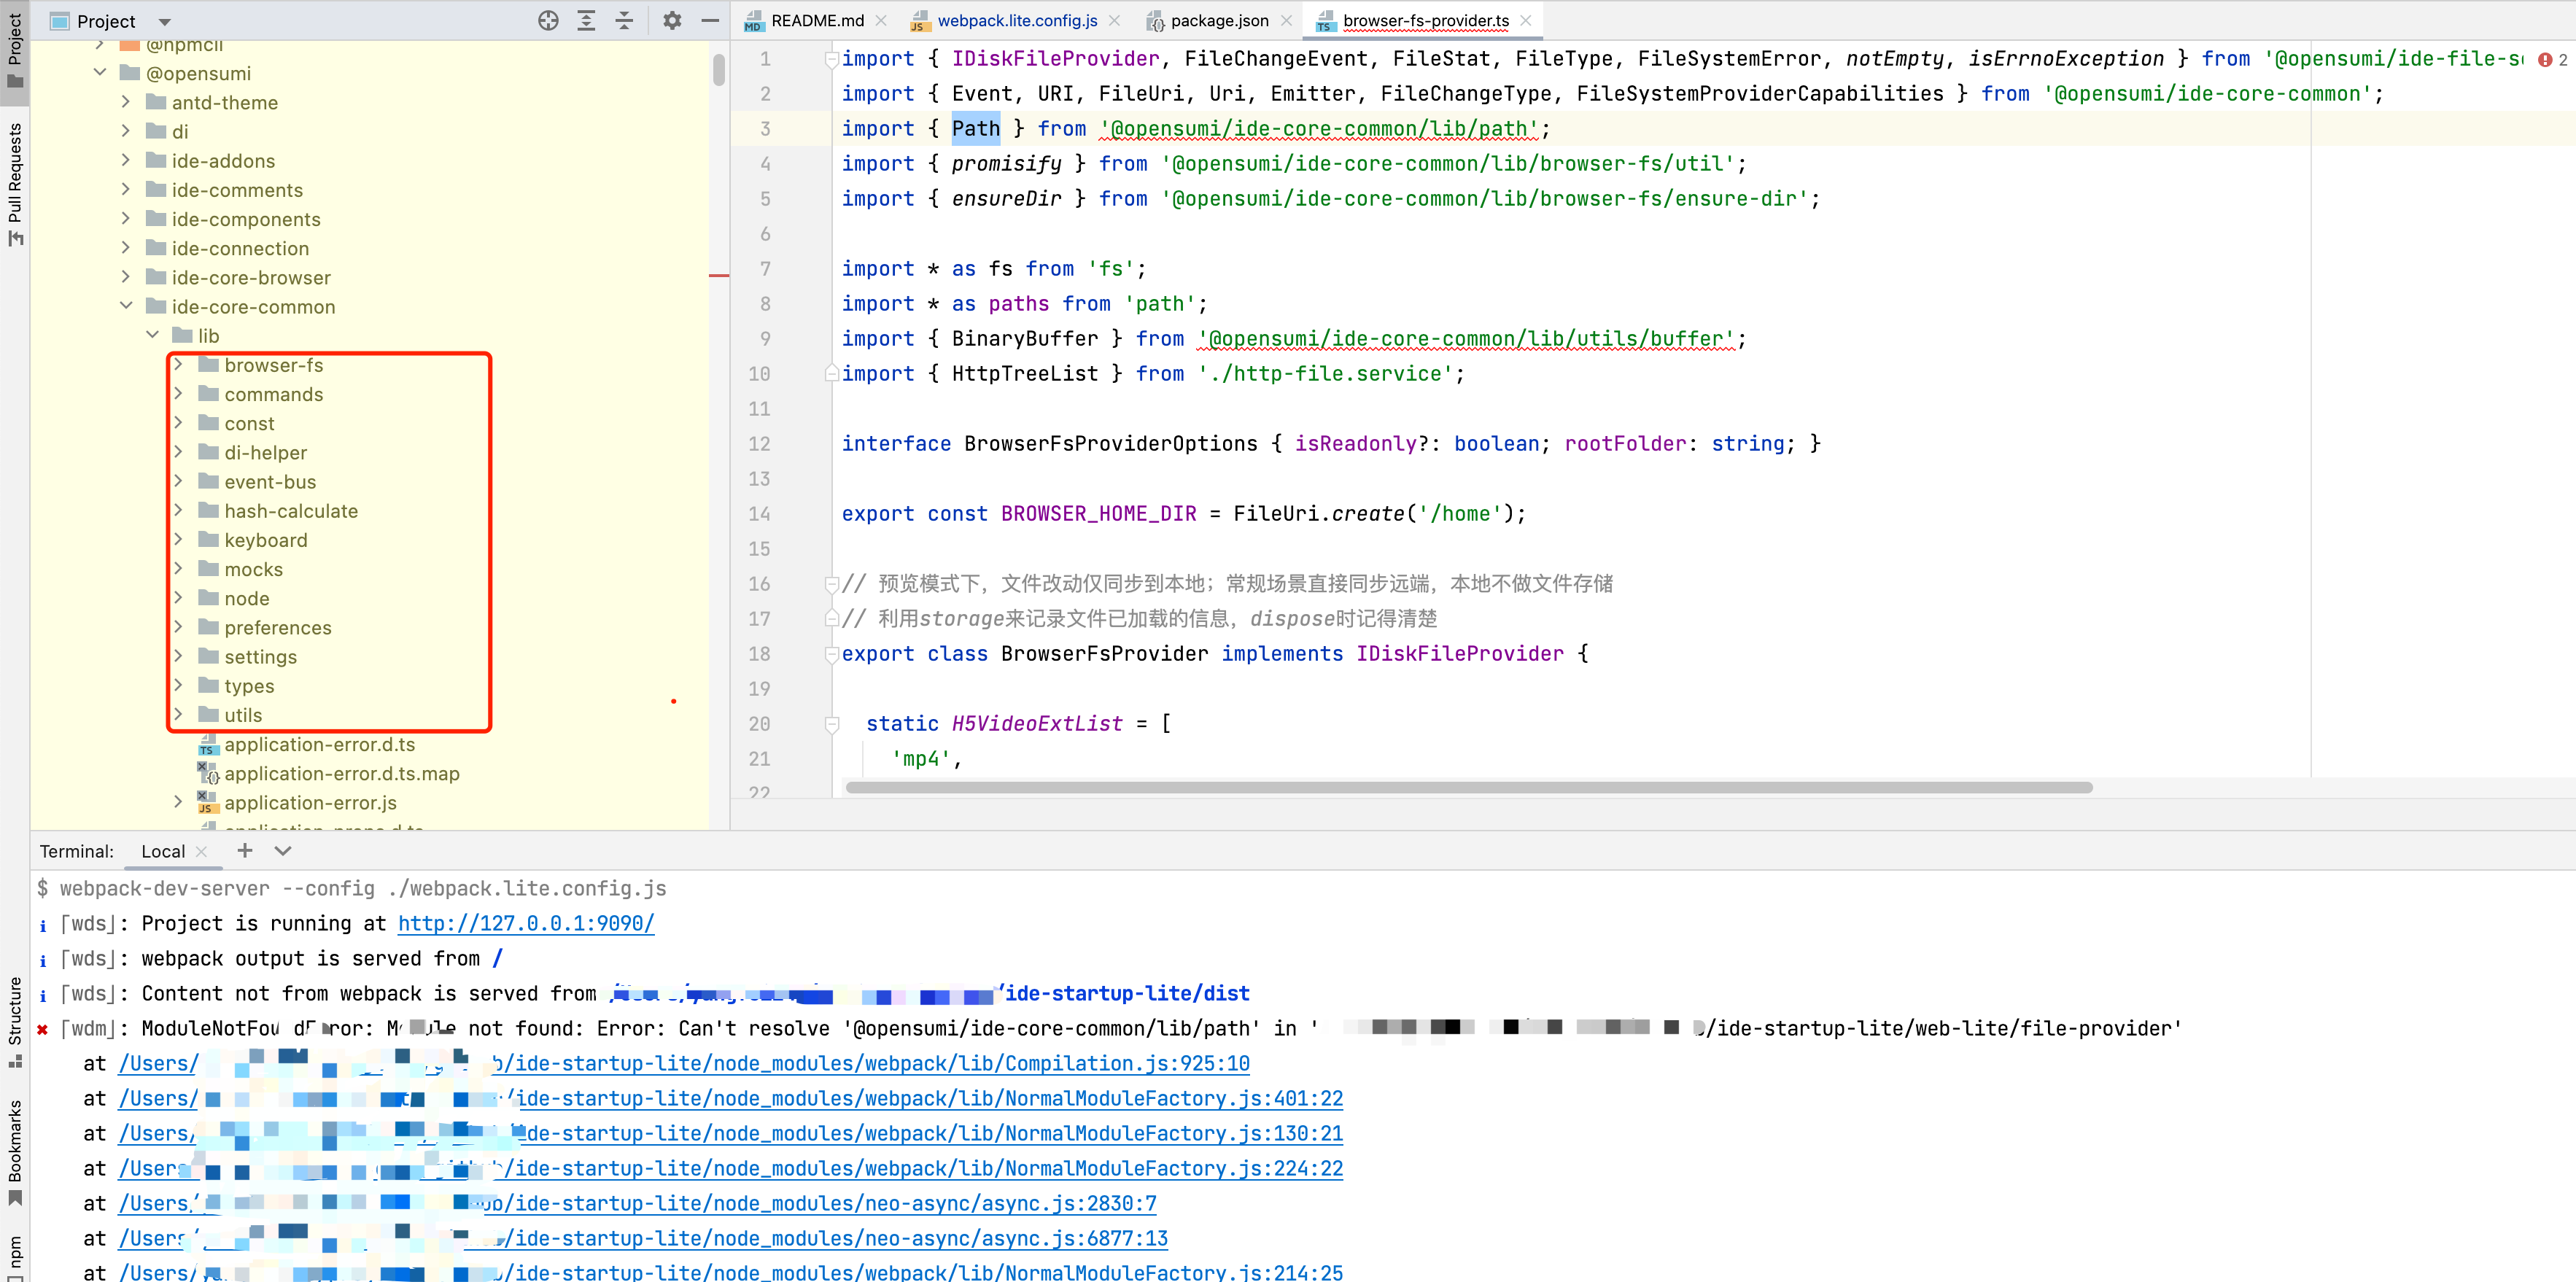Image resolution: width=2576 pixels, height=1282 pixels.
Task: Expand the browser-fs folder
Action: coord(180,364)
